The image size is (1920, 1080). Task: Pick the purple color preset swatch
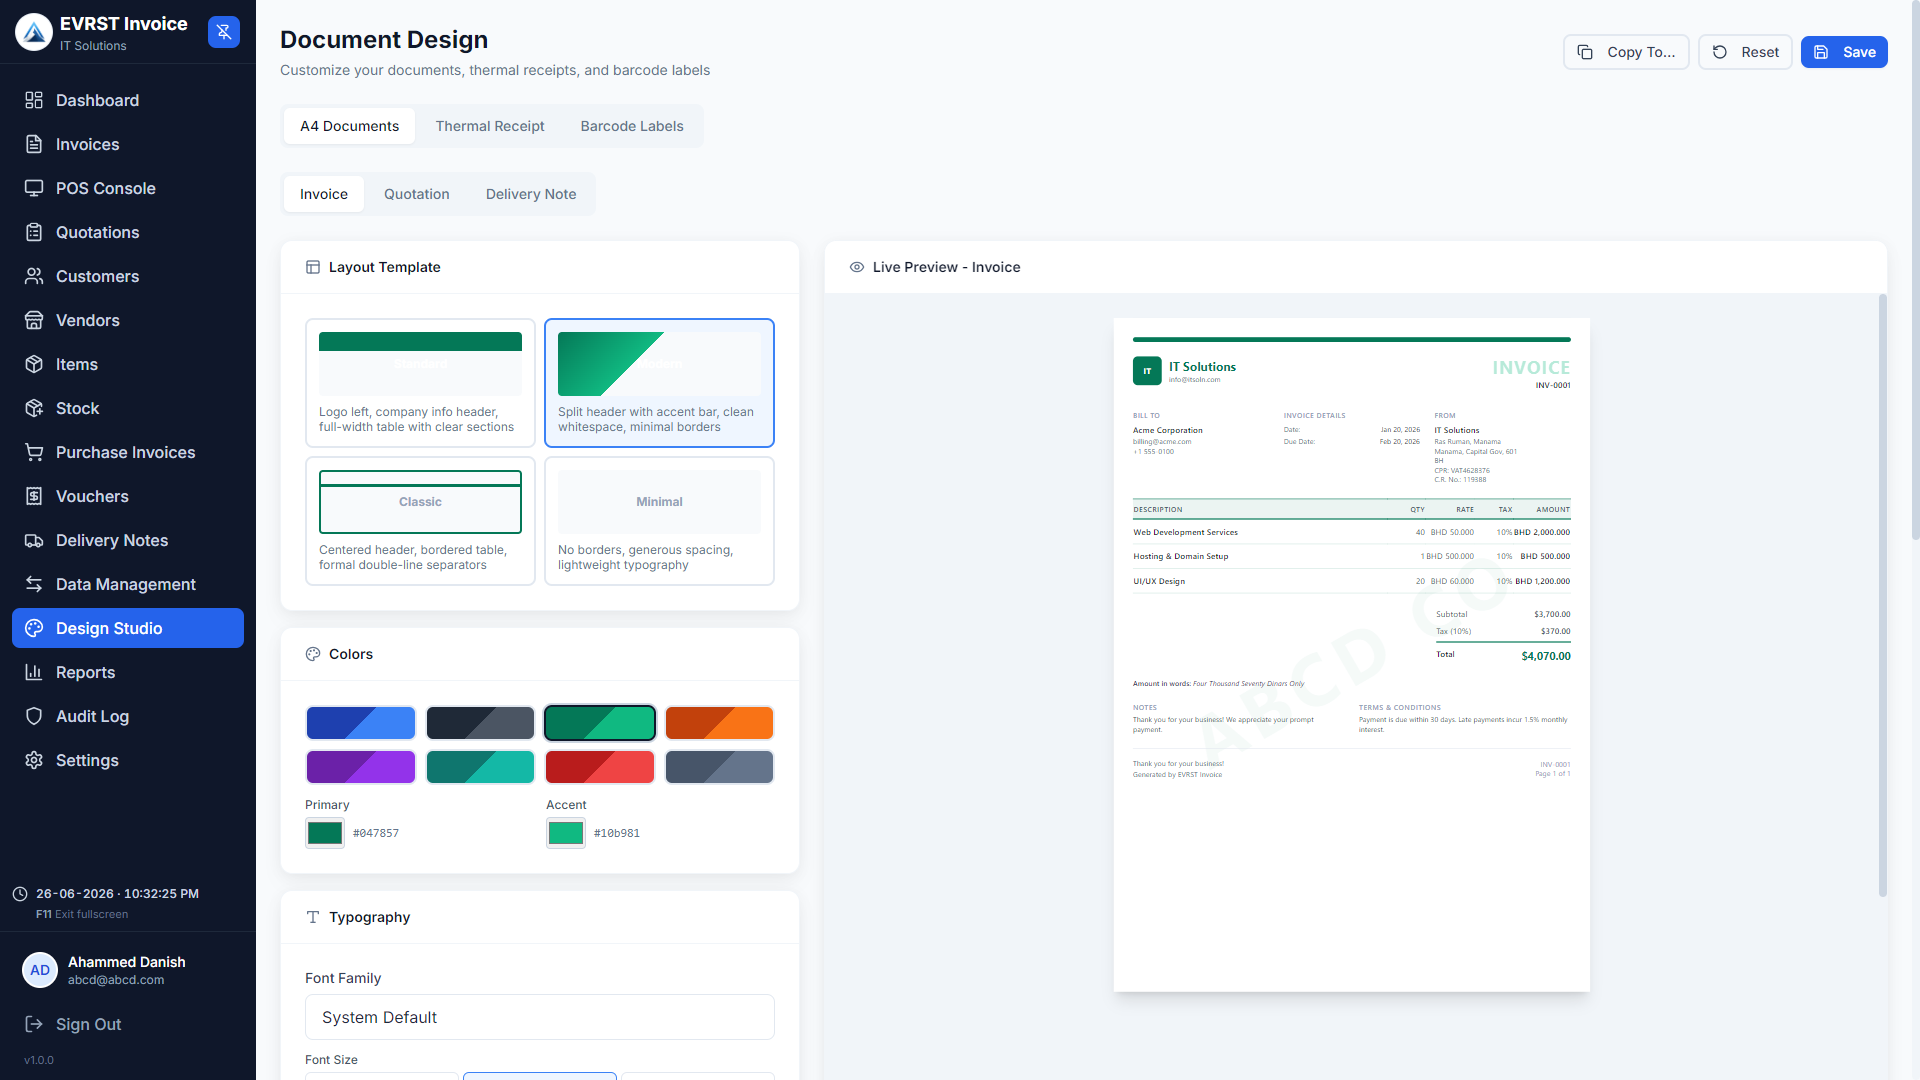coord(361,767)
